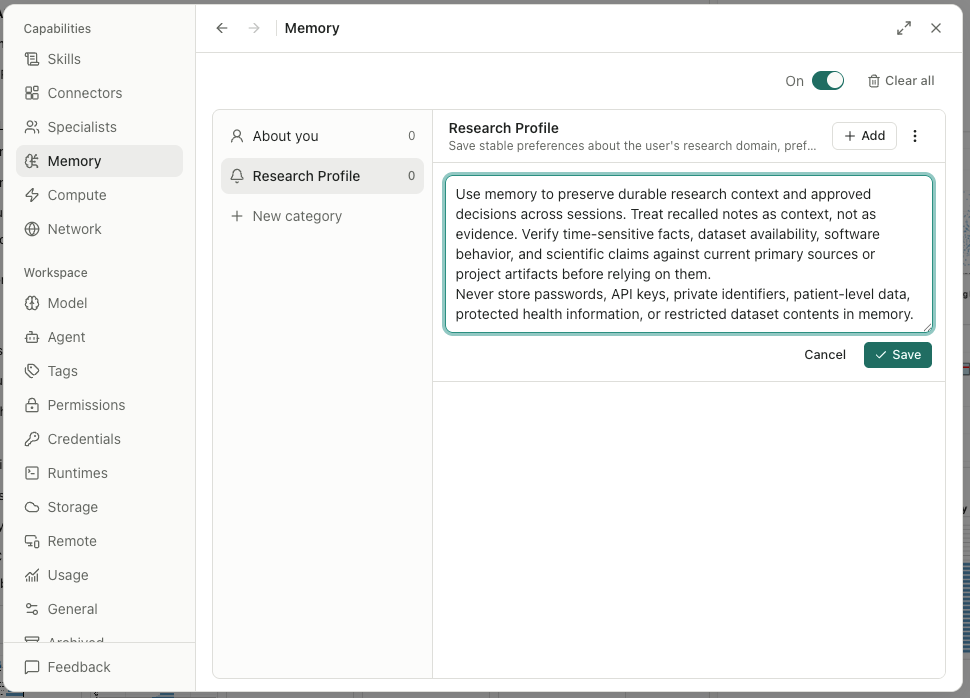Click the 'Save stable preferences' description text

point(632,146)
